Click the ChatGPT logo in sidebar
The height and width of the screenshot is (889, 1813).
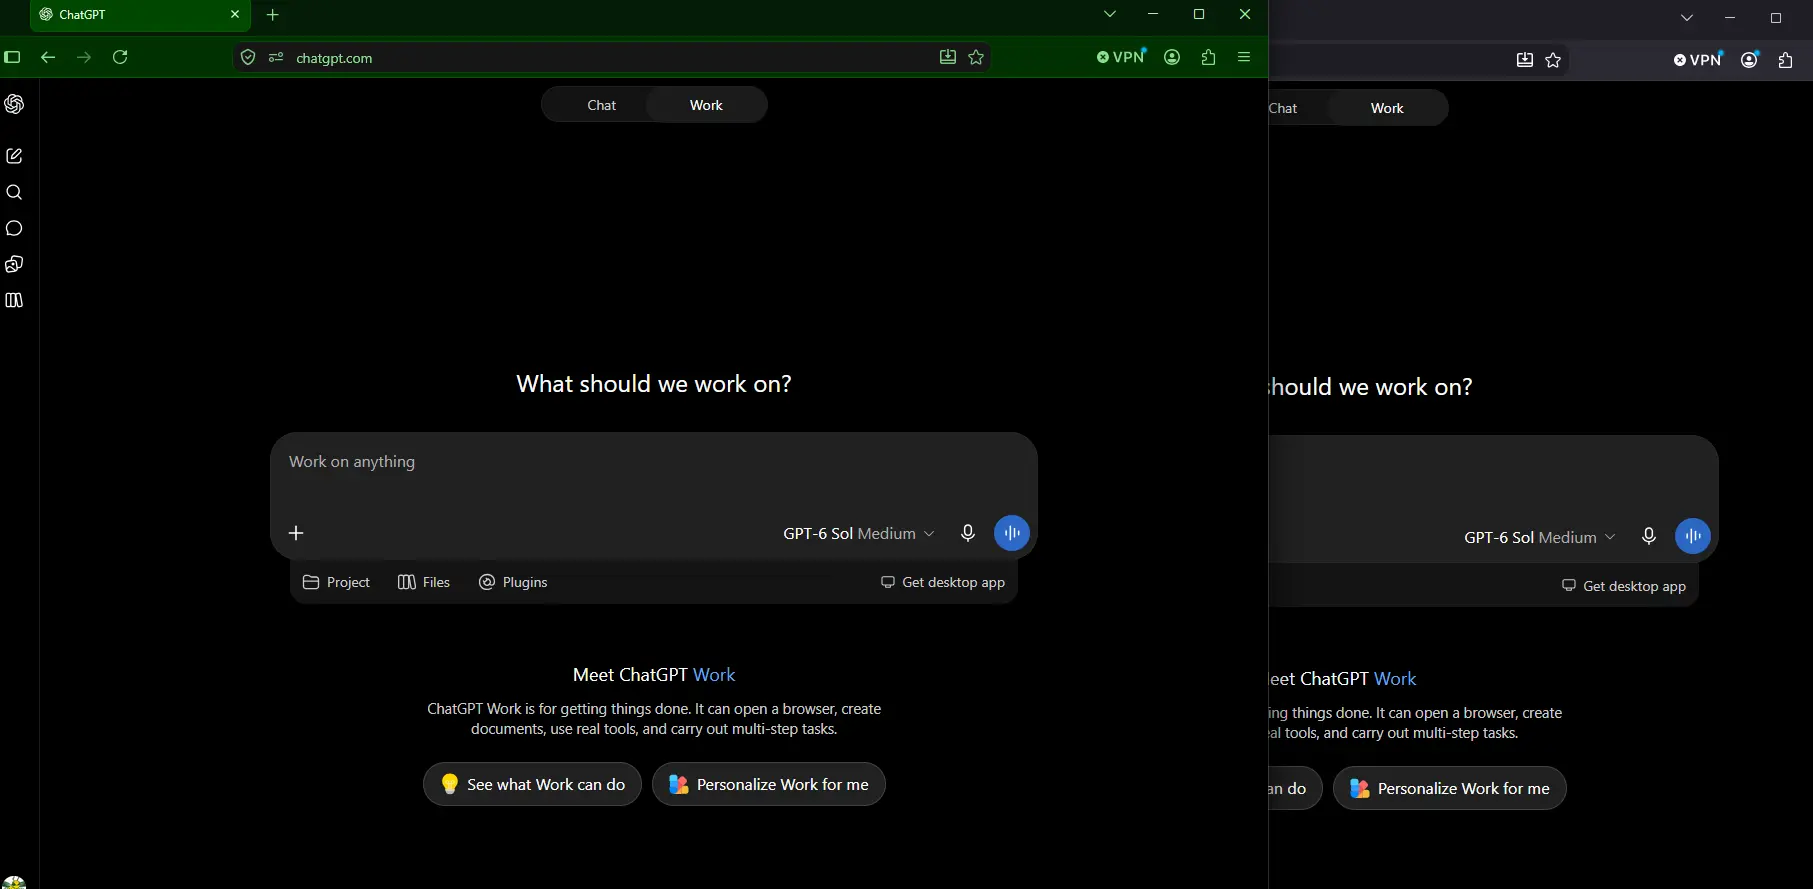click(x=14, y=104)
